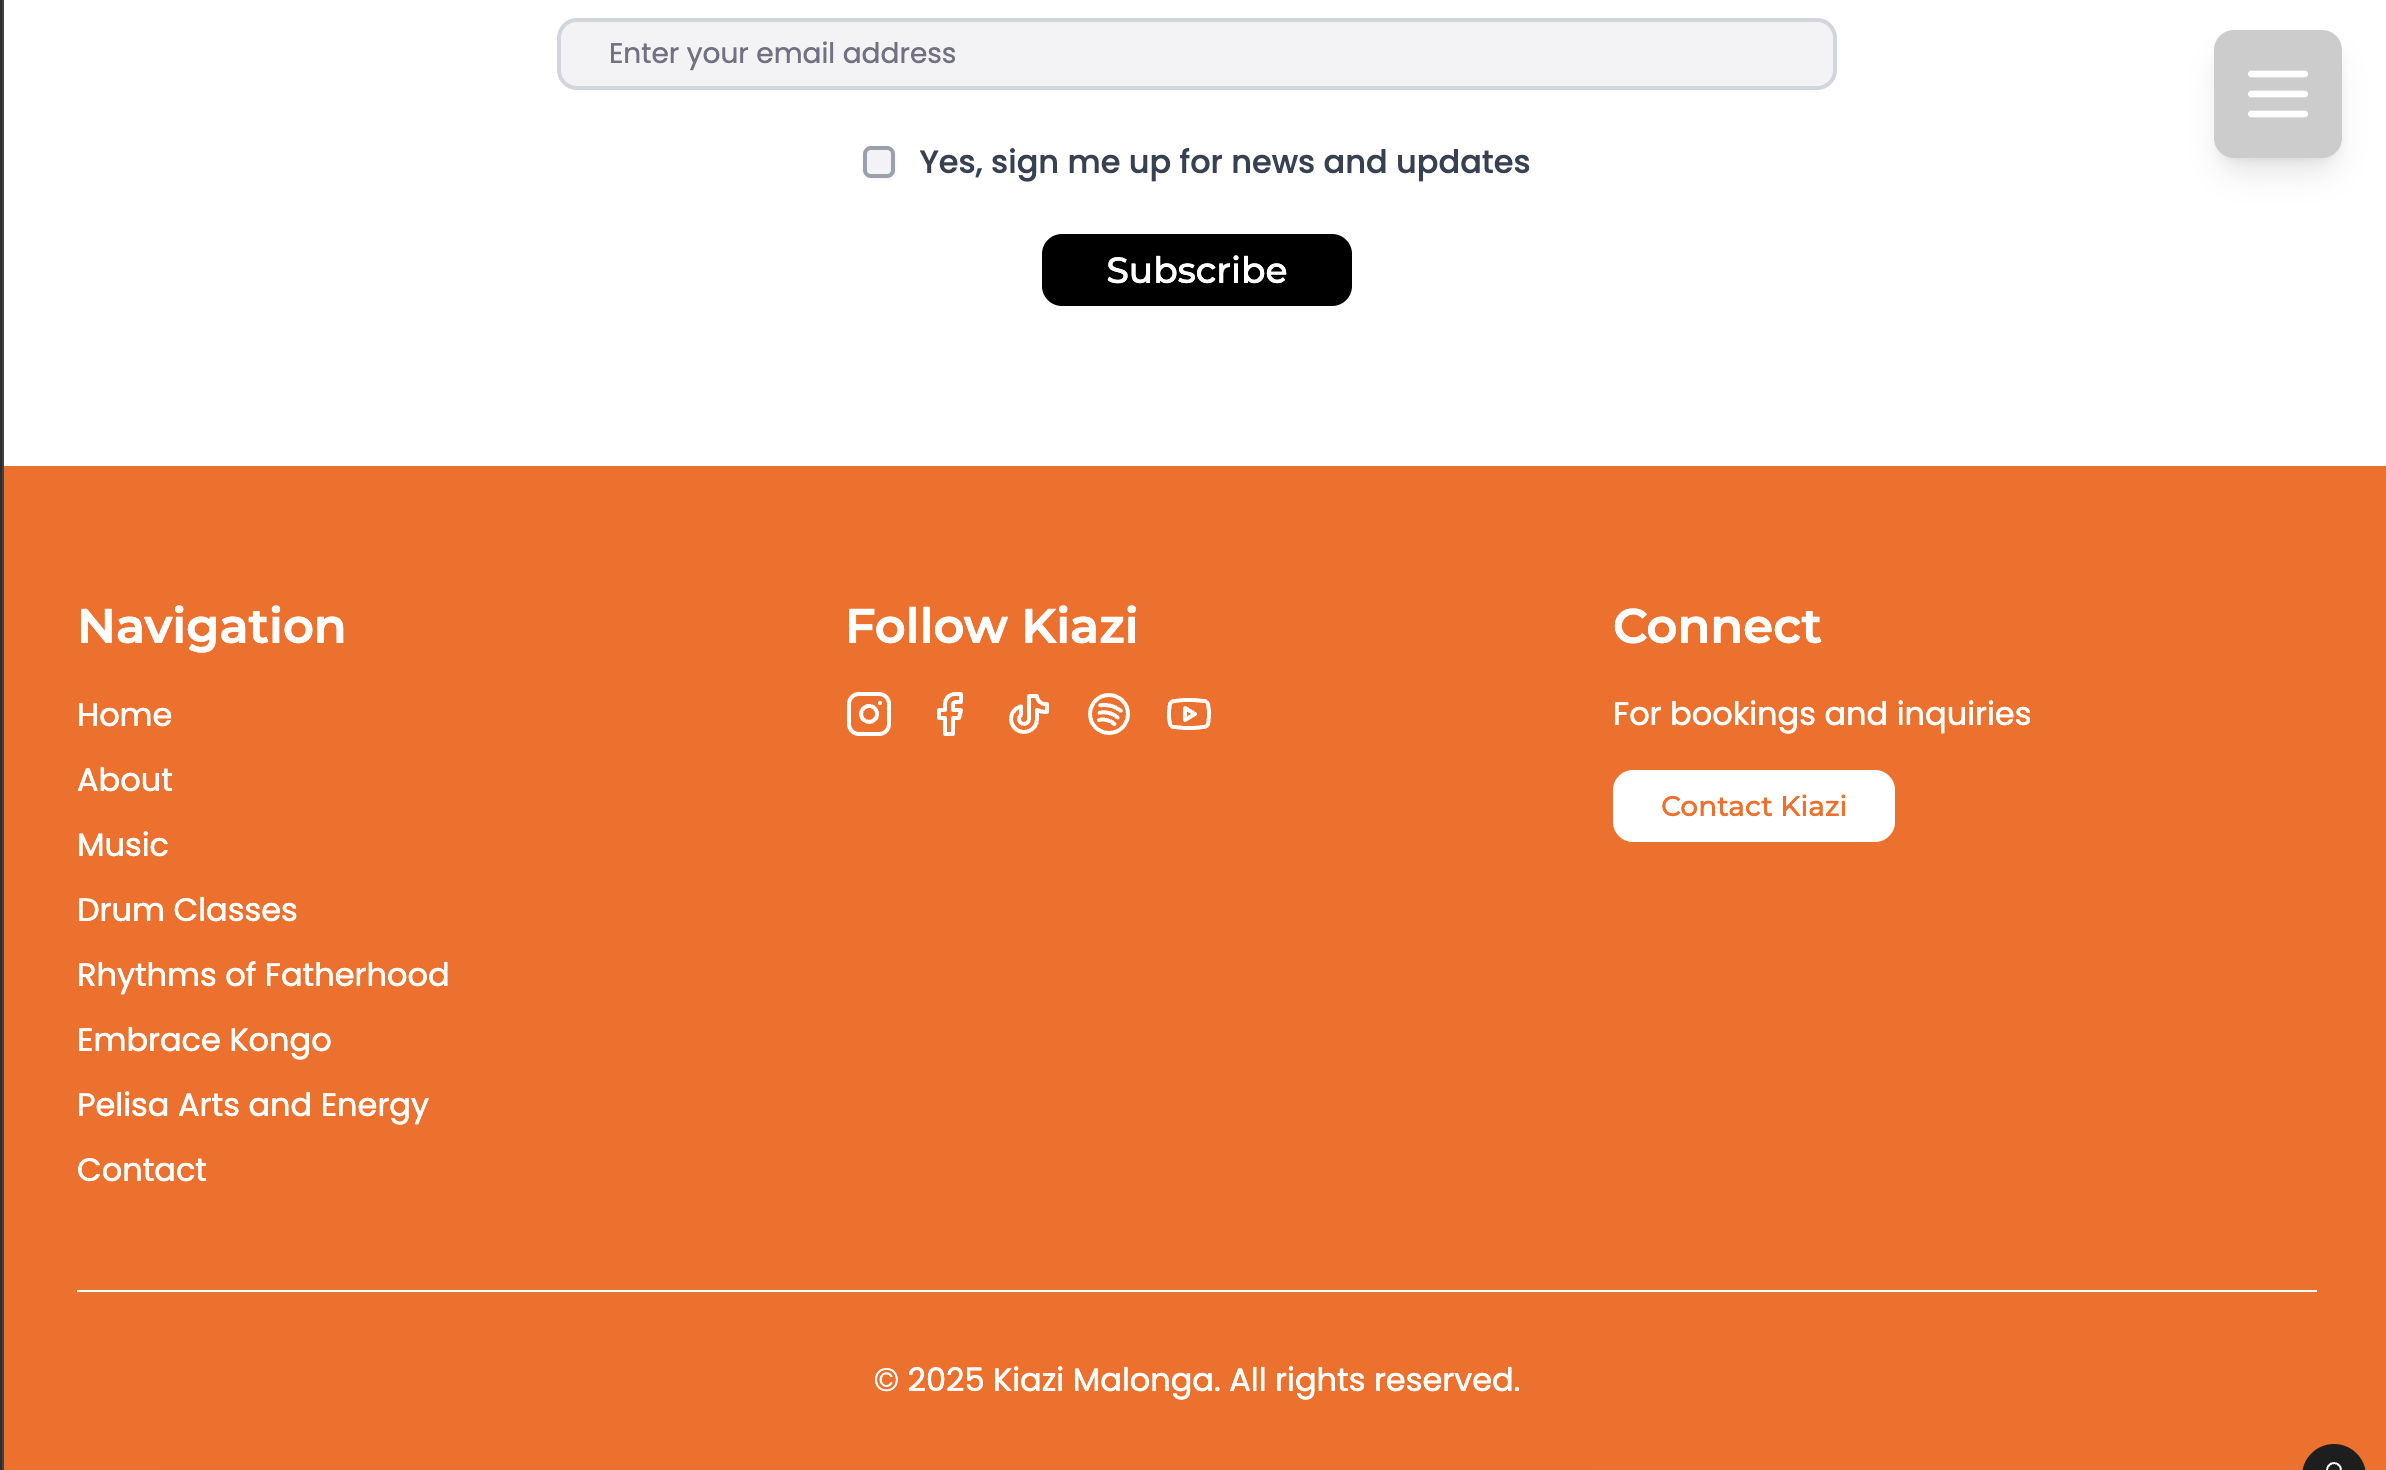Go to Home in footer navigation
Screen dimensions: 2386x1470
point(124,715)
